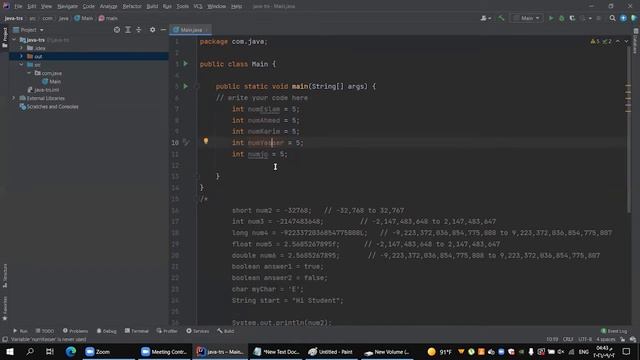Open Search Everywhere via the magnifier icon
640x360 pixels.
click(x=612, y=18)
